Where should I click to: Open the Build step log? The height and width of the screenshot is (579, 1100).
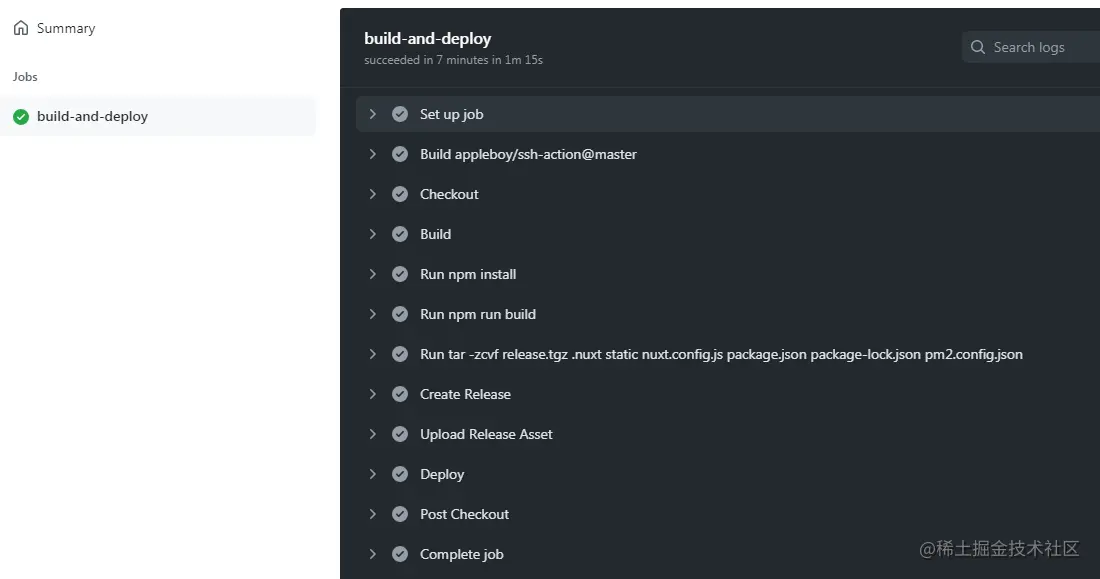[435, 234]
